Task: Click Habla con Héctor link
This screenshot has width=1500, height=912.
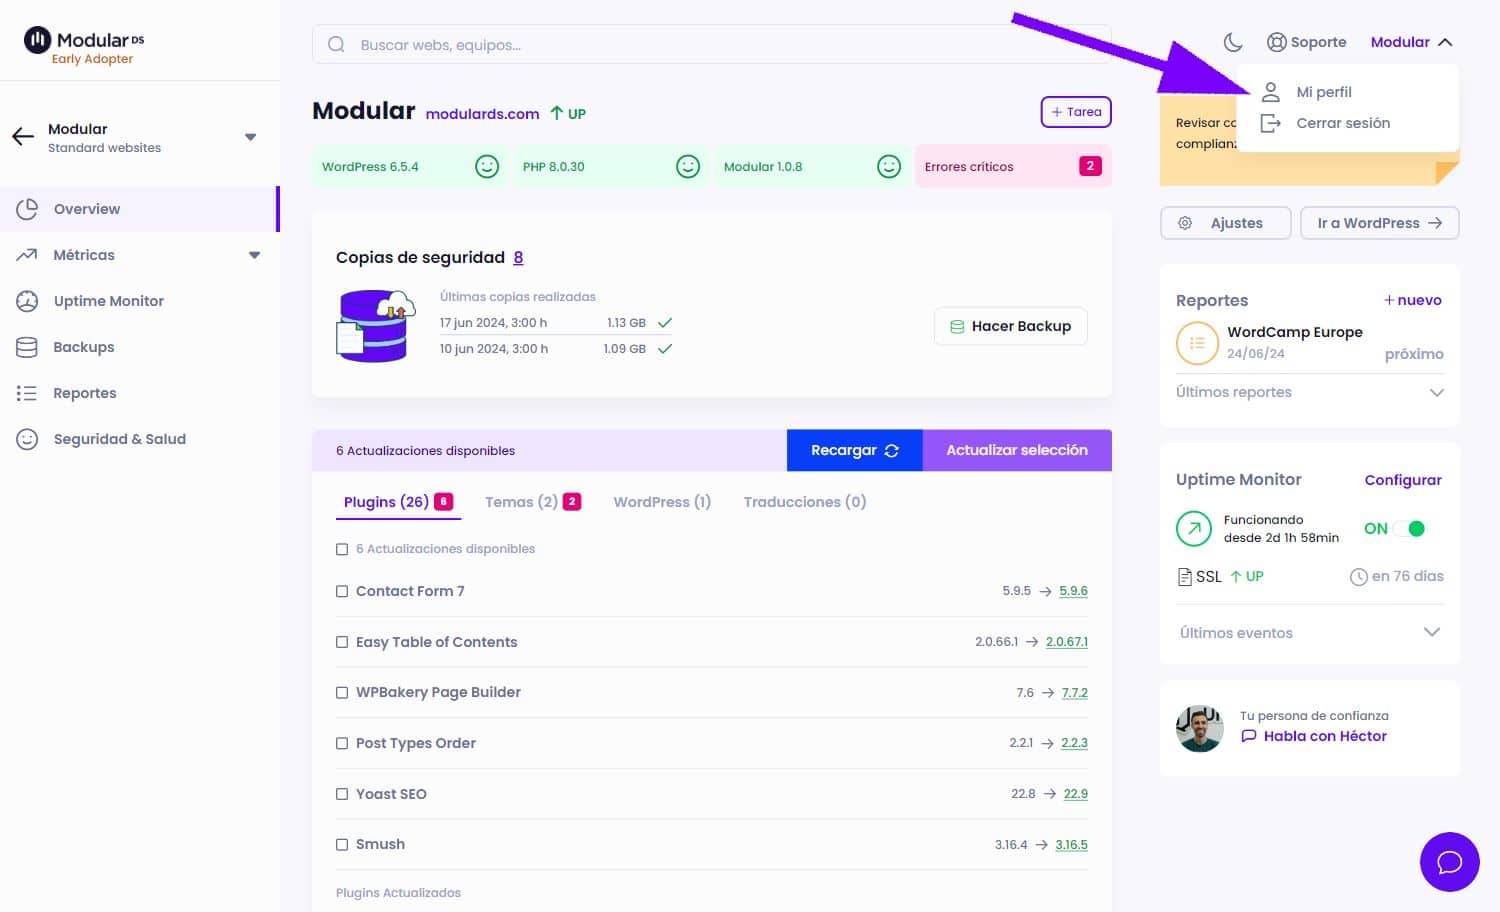Action: click(x=1314, y=736)
